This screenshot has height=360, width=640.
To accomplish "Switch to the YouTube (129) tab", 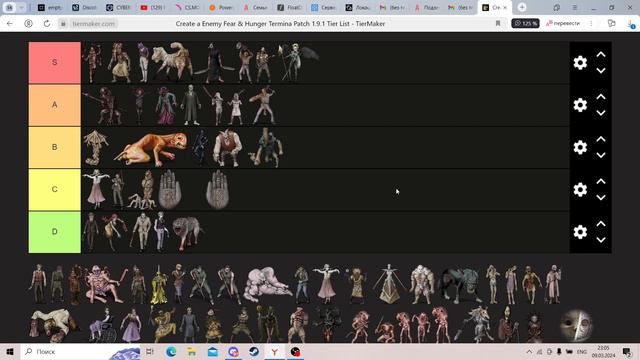I will click(153, 7).
